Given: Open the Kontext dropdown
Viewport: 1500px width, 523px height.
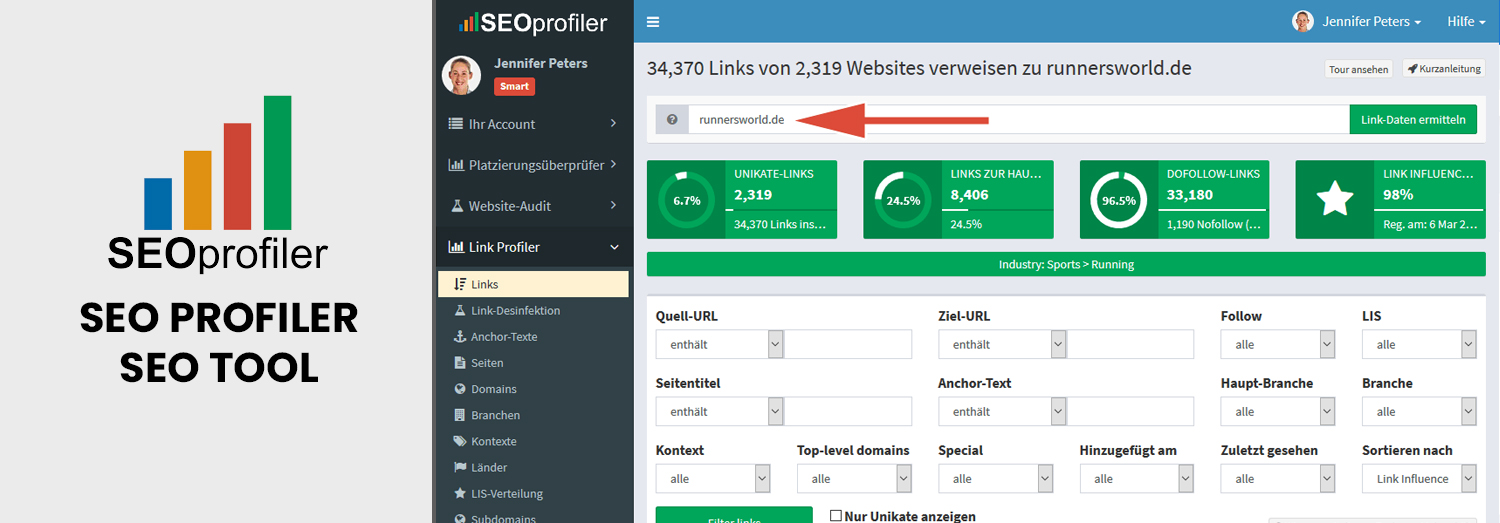Looking at the screenshot, I should click(712, 478).
